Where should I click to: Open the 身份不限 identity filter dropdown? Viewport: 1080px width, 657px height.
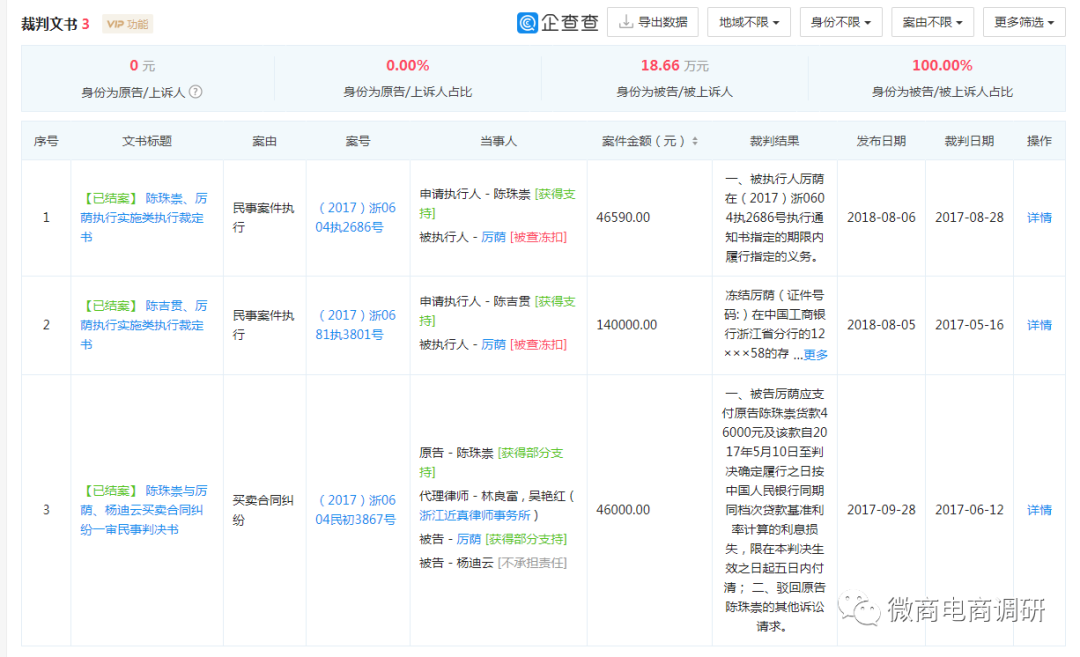840,21
